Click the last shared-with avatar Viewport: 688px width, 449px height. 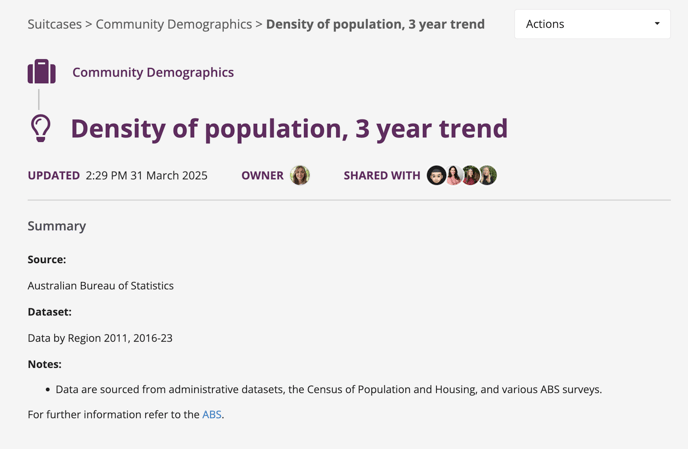(x=487, y=175)
